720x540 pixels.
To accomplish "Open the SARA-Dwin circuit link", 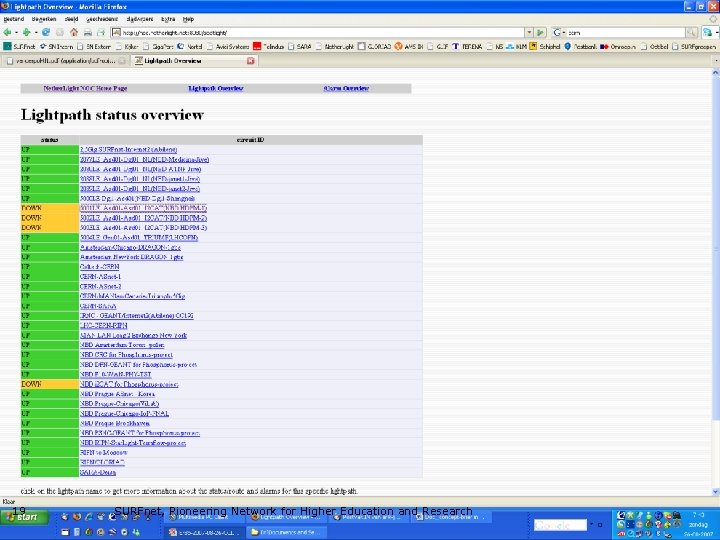I will 98,472.
